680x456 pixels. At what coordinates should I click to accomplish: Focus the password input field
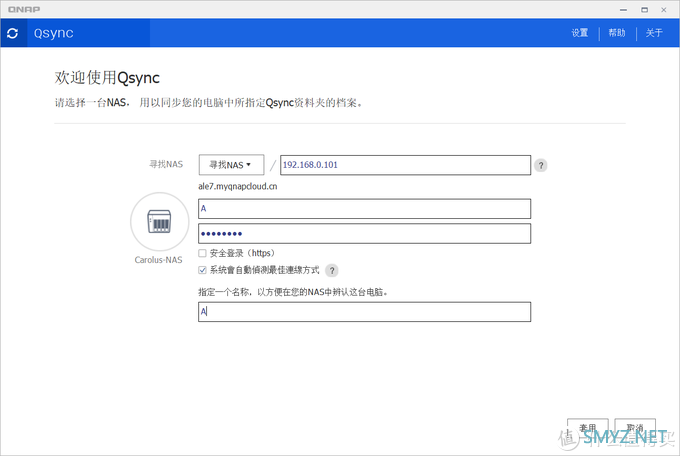coord(364,233)
